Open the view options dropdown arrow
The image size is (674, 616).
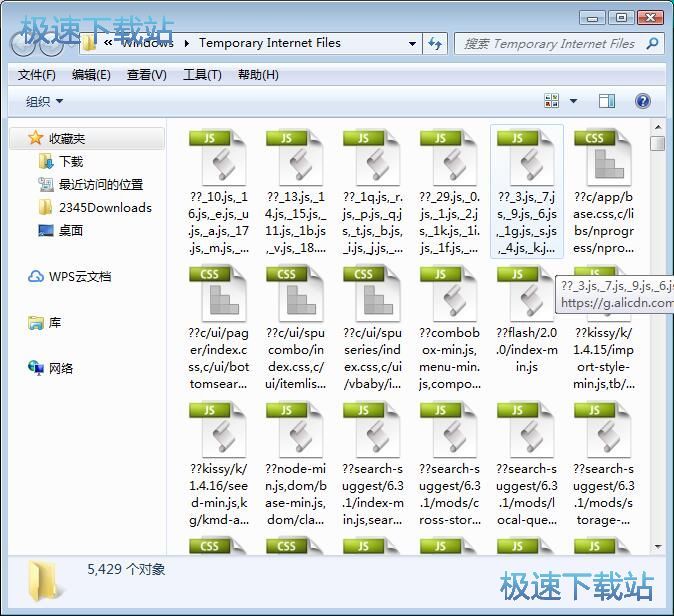pyautogui.click(x=573, y=101)
